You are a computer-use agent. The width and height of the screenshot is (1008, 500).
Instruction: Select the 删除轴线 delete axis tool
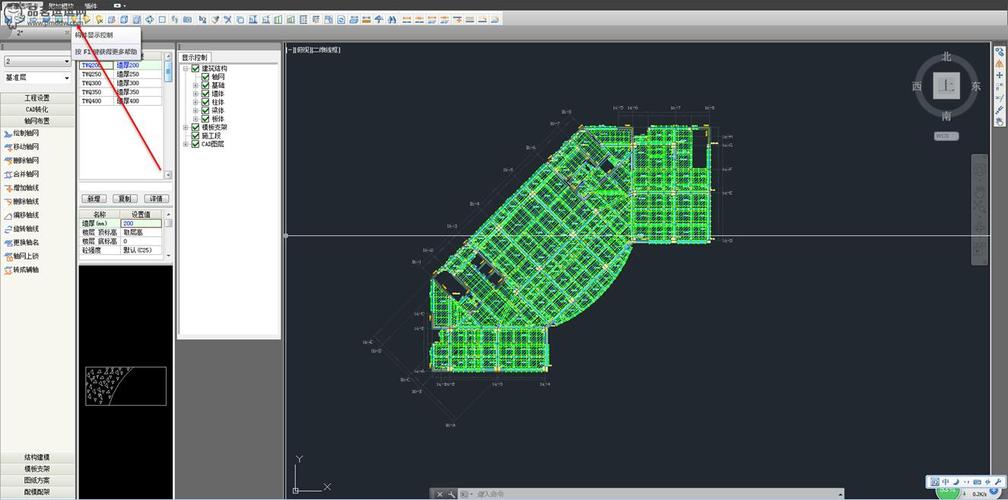pos(22,201)
